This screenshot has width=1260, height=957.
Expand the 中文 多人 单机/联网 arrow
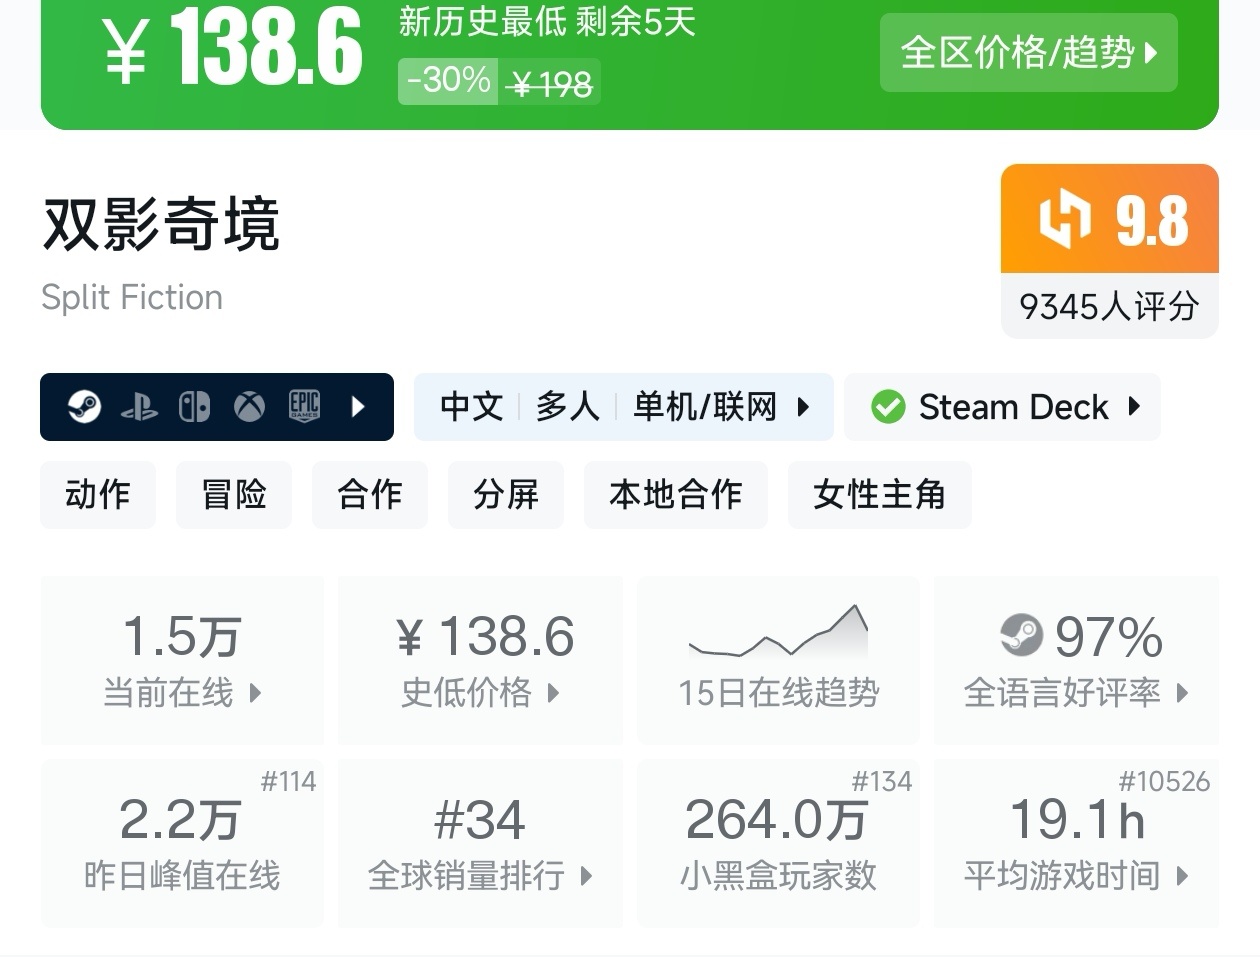click(803, 407)
